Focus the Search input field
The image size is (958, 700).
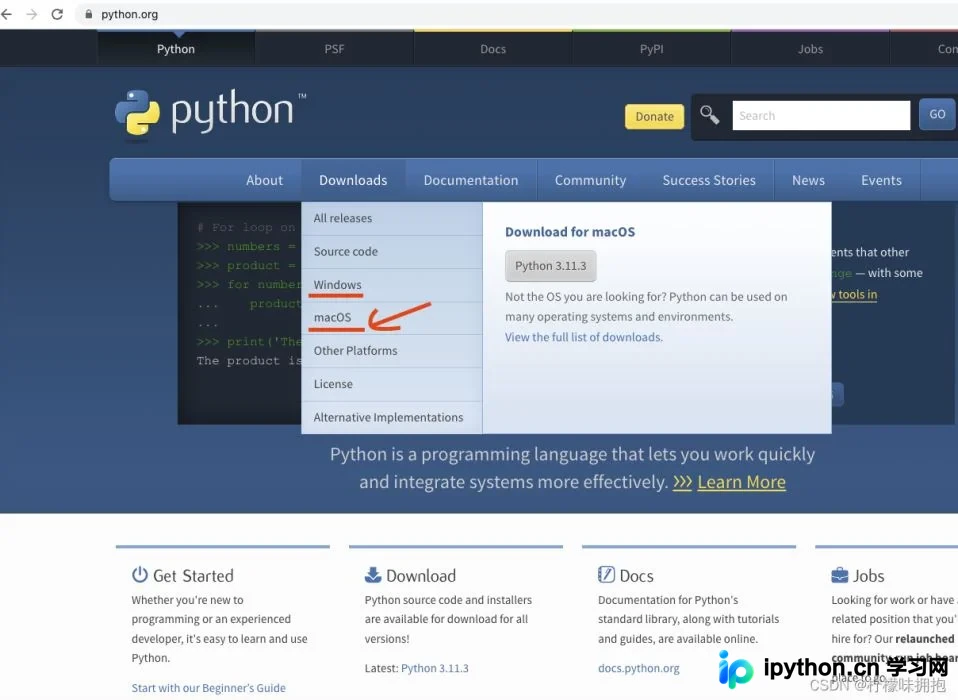pos(821,115)
